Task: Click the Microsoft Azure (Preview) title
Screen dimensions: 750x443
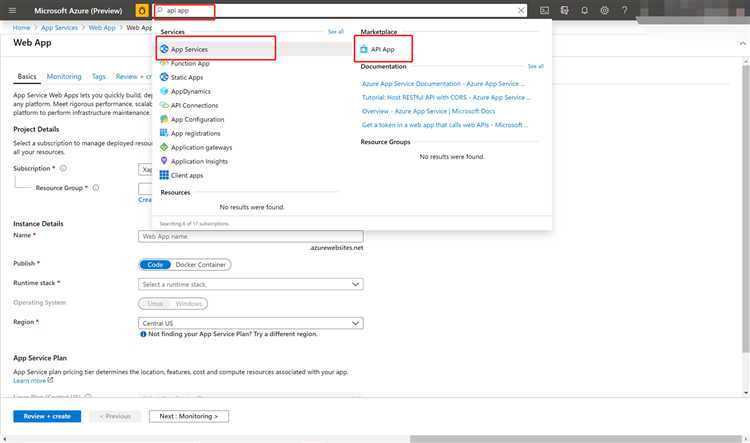Action: [x=78, y=11]
